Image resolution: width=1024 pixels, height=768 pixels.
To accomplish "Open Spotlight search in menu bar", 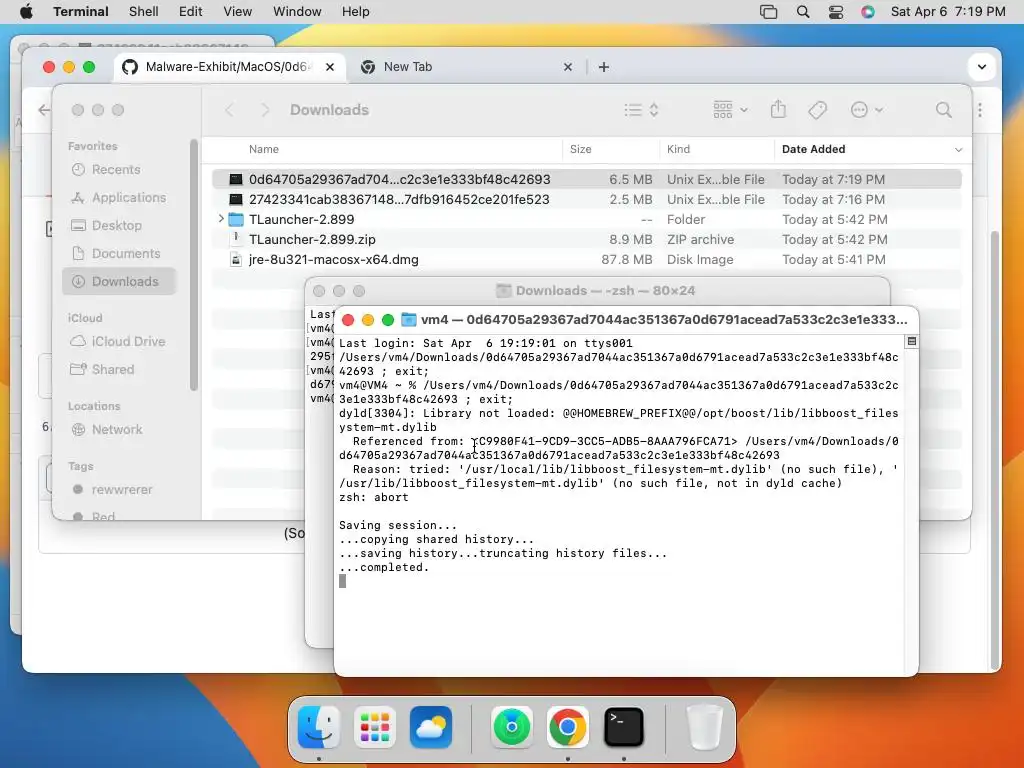I will 803,12.
